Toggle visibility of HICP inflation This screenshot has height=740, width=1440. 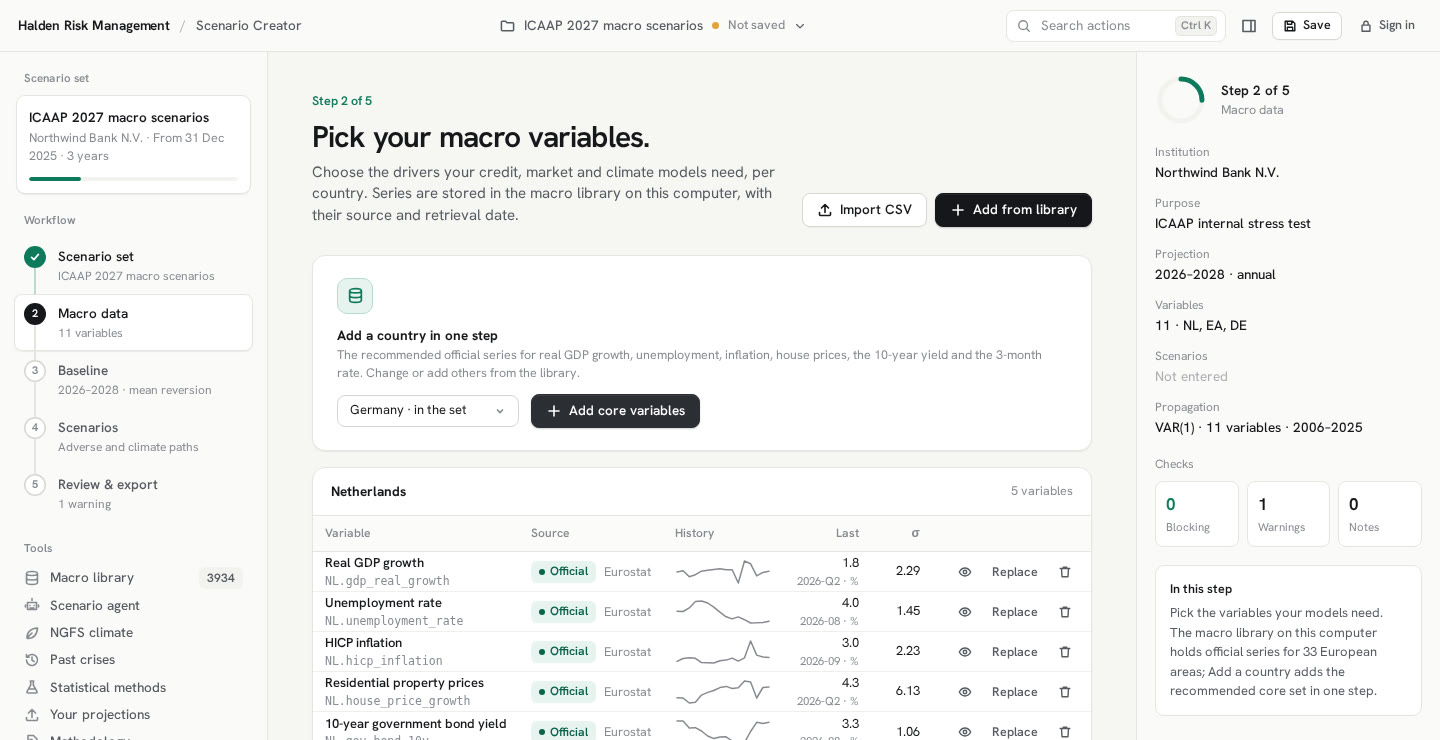pos(965,652)
